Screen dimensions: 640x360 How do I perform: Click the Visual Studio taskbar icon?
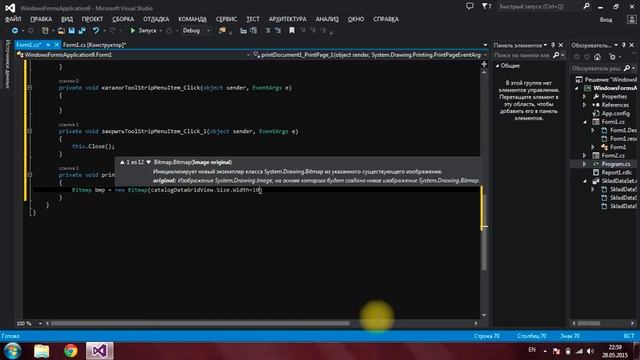click(x=100, y=351)
